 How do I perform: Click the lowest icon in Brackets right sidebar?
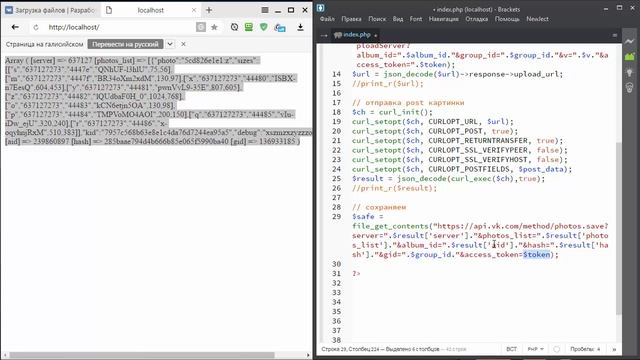[629, 87]
